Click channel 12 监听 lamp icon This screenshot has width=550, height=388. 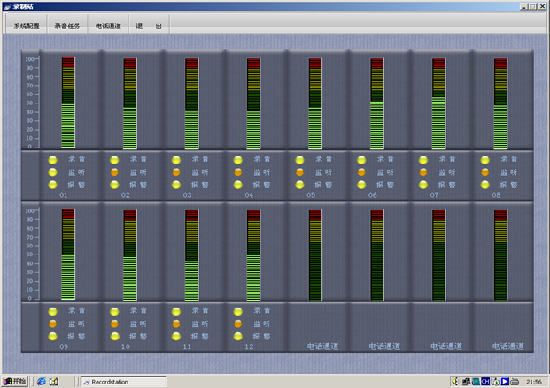point(238,324)
